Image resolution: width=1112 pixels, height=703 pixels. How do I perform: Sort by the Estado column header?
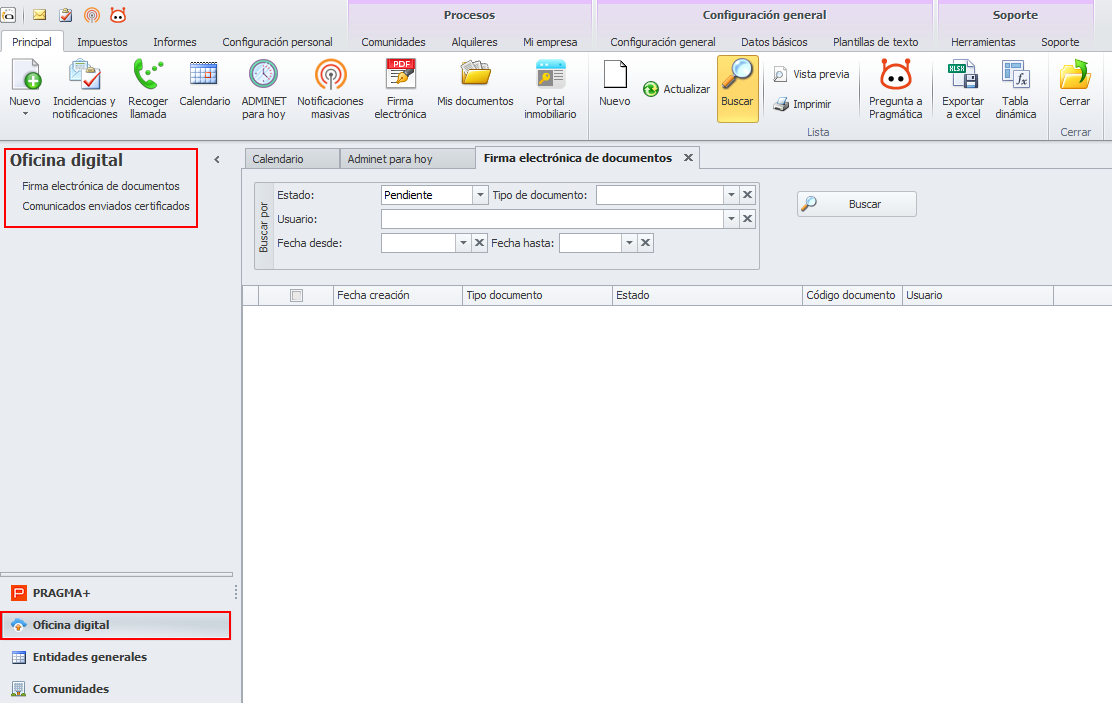coord(707,296)
